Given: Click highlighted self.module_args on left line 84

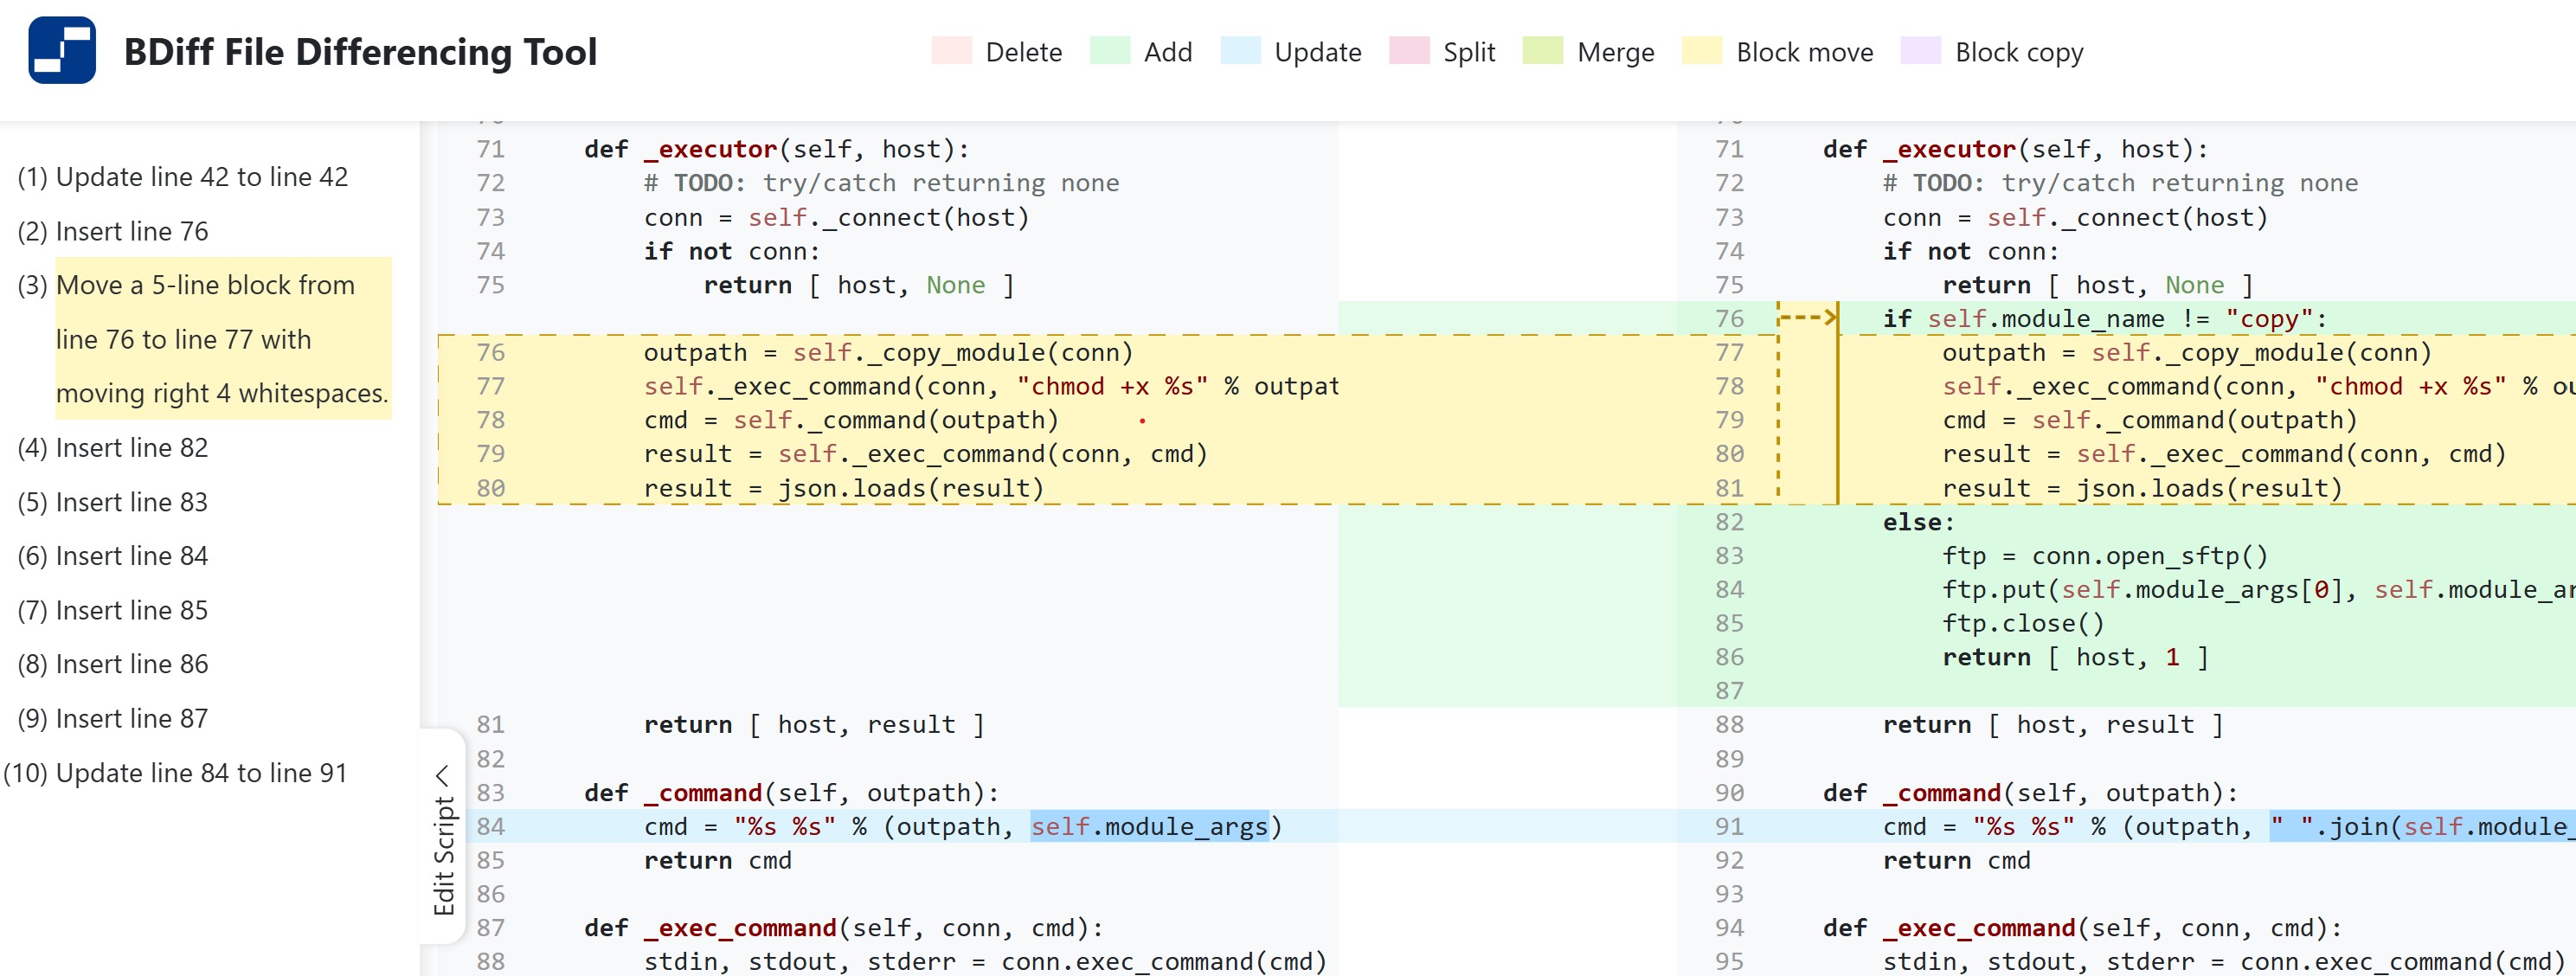Looking at the screenshot, I should pyautogui.click(x=1149, y=826).
